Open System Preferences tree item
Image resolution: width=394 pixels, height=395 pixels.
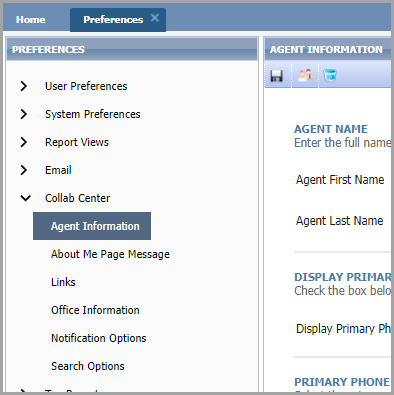93,114
